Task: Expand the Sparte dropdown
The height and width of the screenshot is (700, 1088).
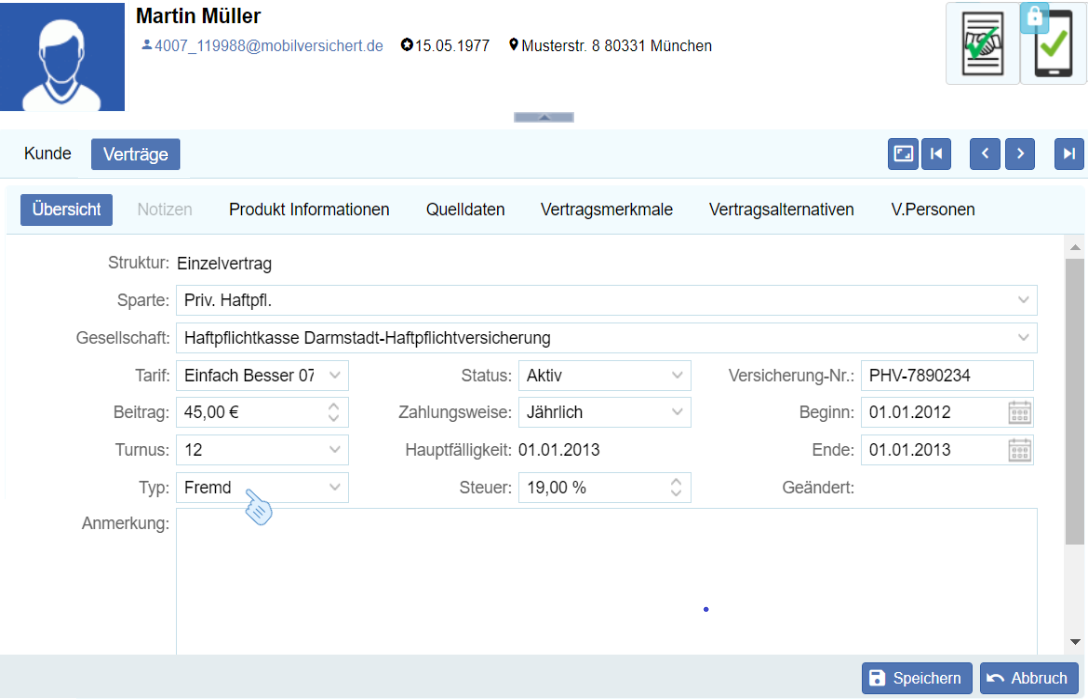Action: pos(1023,300)
